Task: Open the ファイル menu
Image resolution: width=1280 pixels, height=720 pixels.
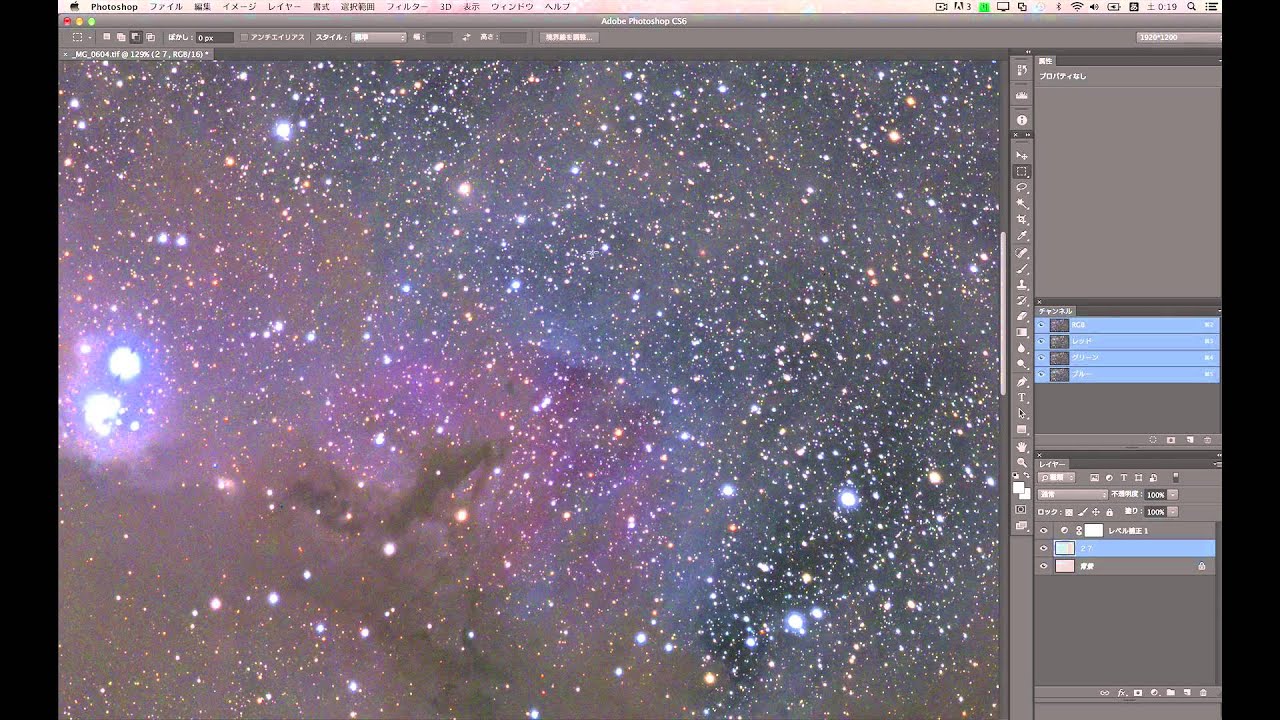Action: coord(166,7)
